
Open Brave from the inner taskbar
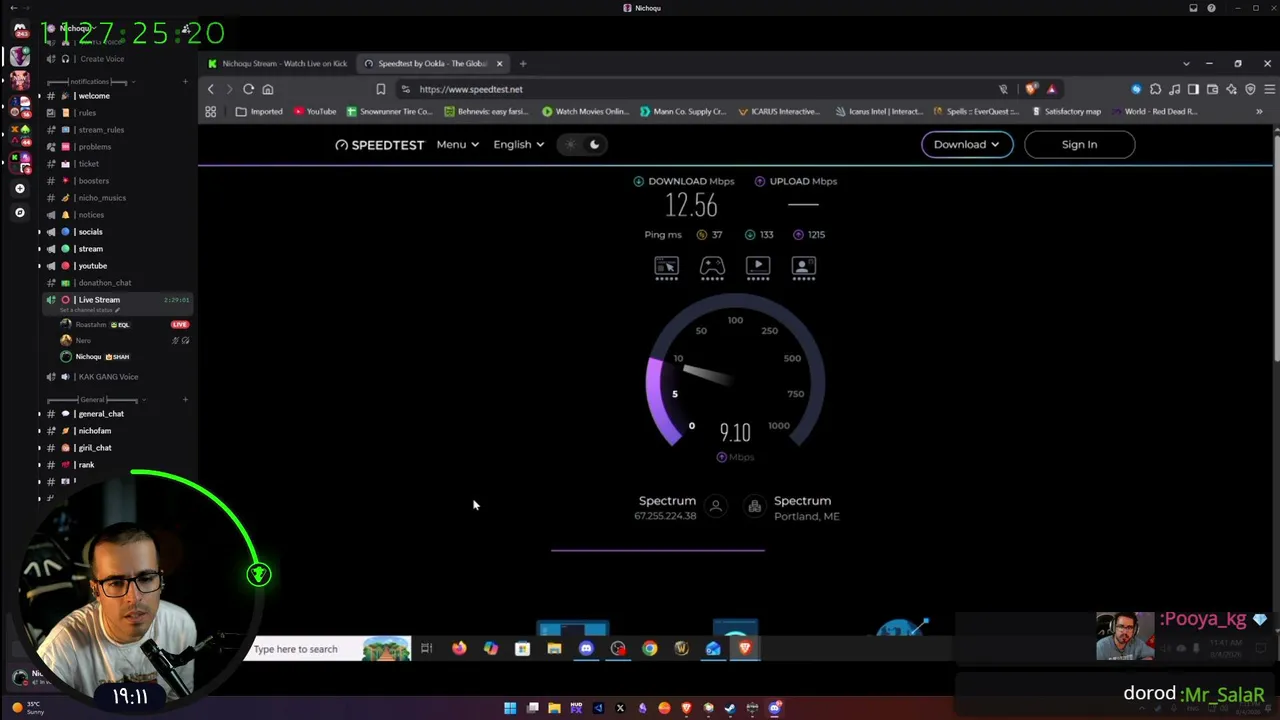tap(745, 649)
